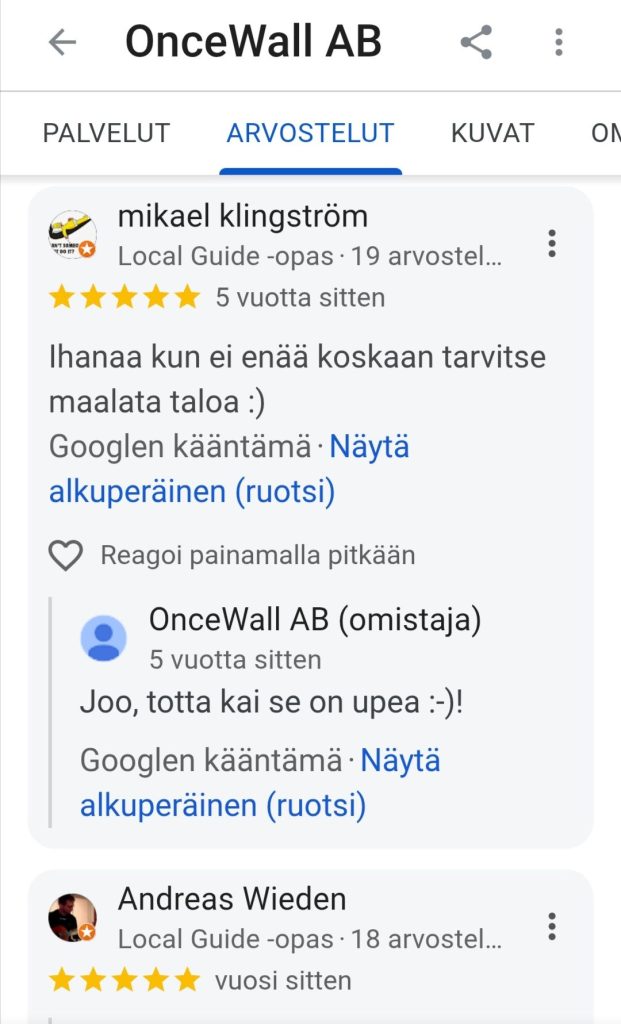Tap the share icon in header
The width and height of the screenshot is (621, 1024).
click(x=476, y=42)
